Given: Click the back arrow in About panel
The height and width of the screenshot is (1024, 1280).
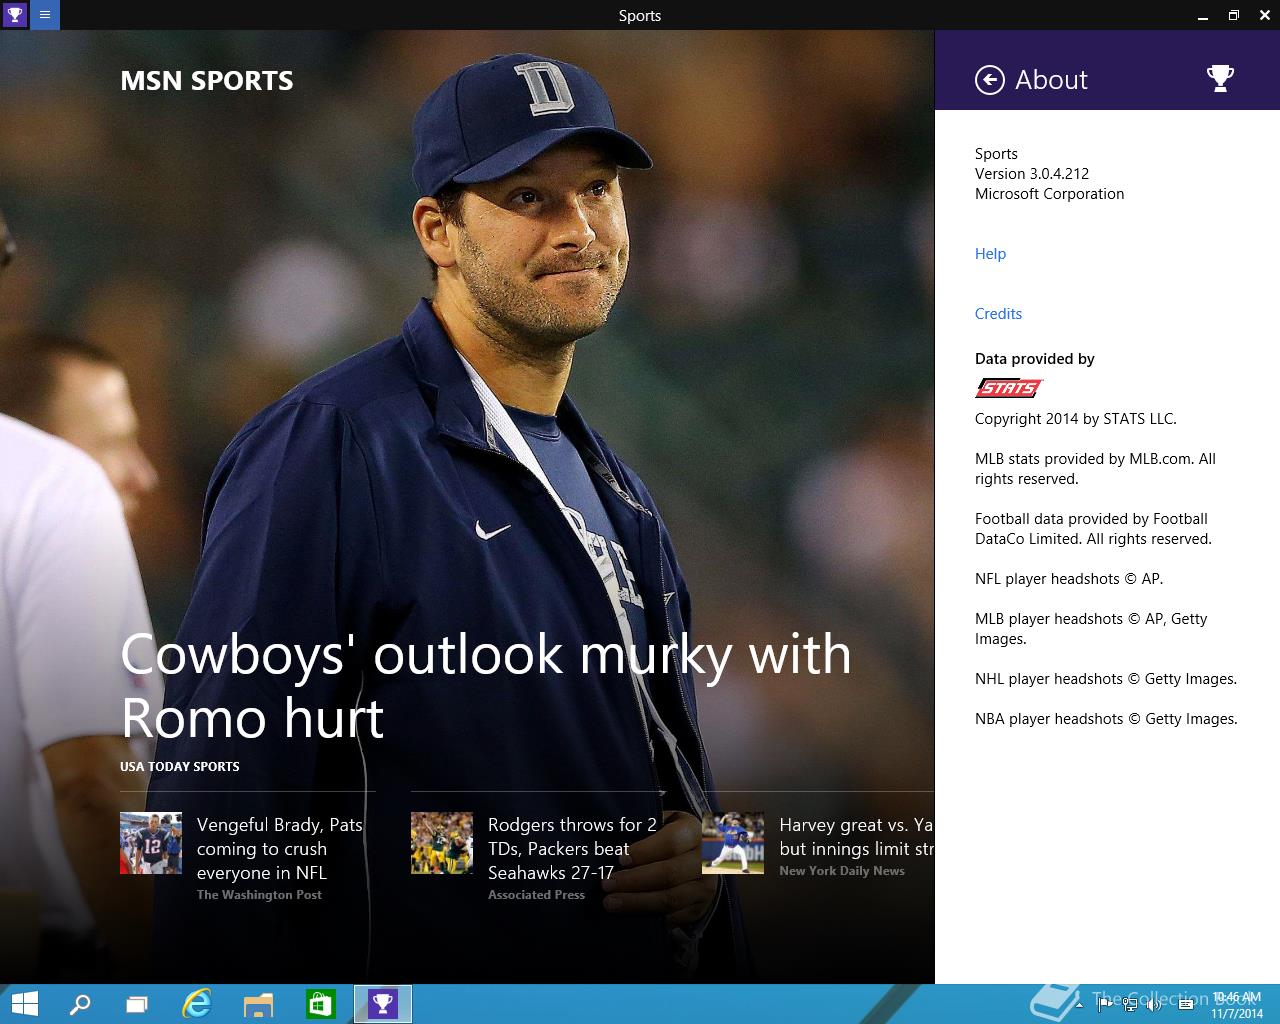Looking at the screenshot, I should click(989, 80).
